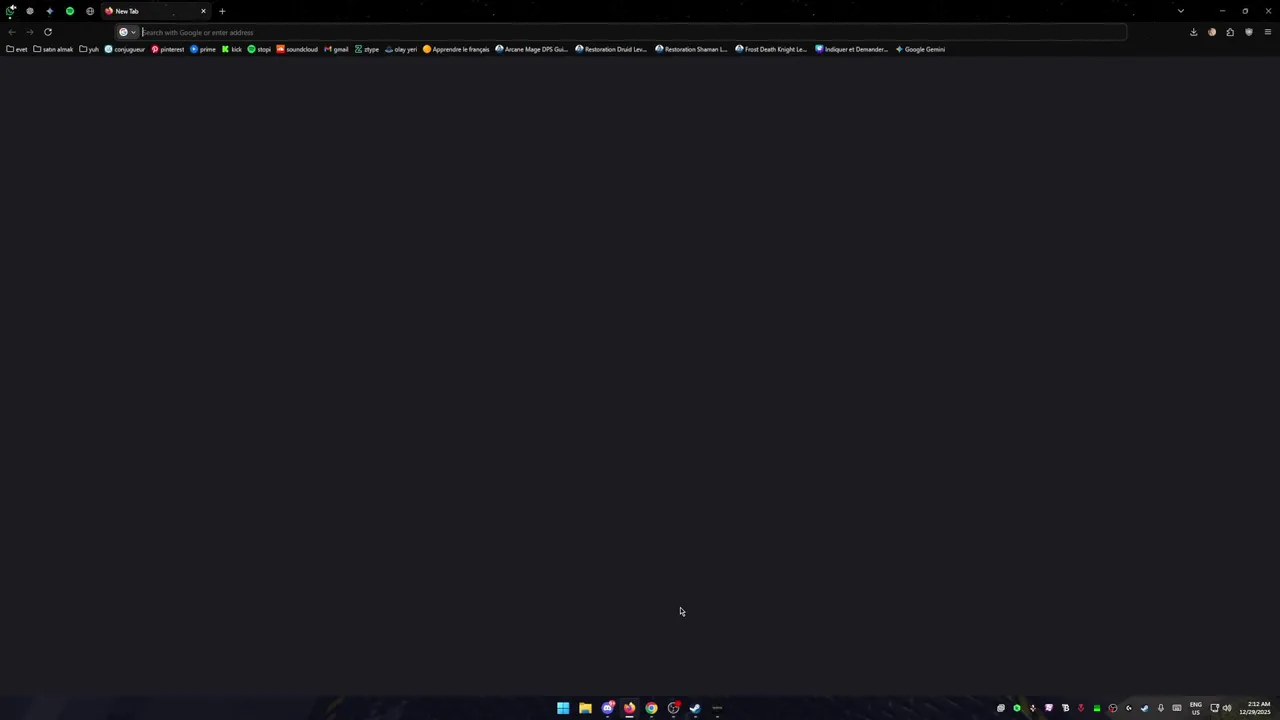Open File Explorer from the taskbar

click(x=585, y=708)
